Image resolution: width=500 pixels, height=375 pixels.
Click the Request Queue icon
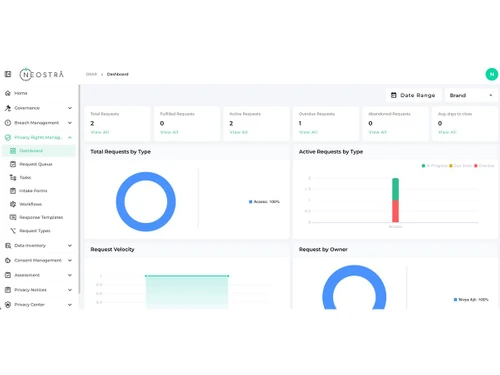(x=13, y=164)
